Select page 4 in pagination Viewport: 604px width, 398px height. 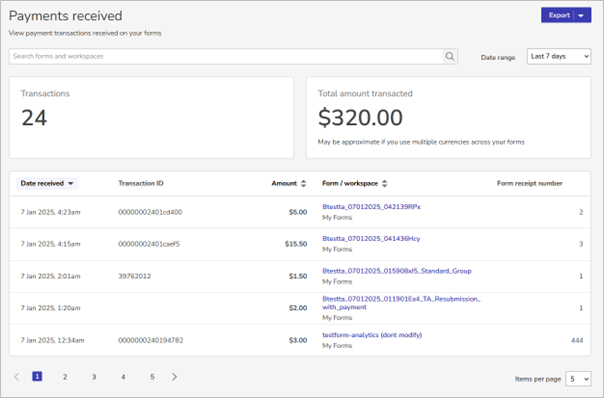point(123,377)
